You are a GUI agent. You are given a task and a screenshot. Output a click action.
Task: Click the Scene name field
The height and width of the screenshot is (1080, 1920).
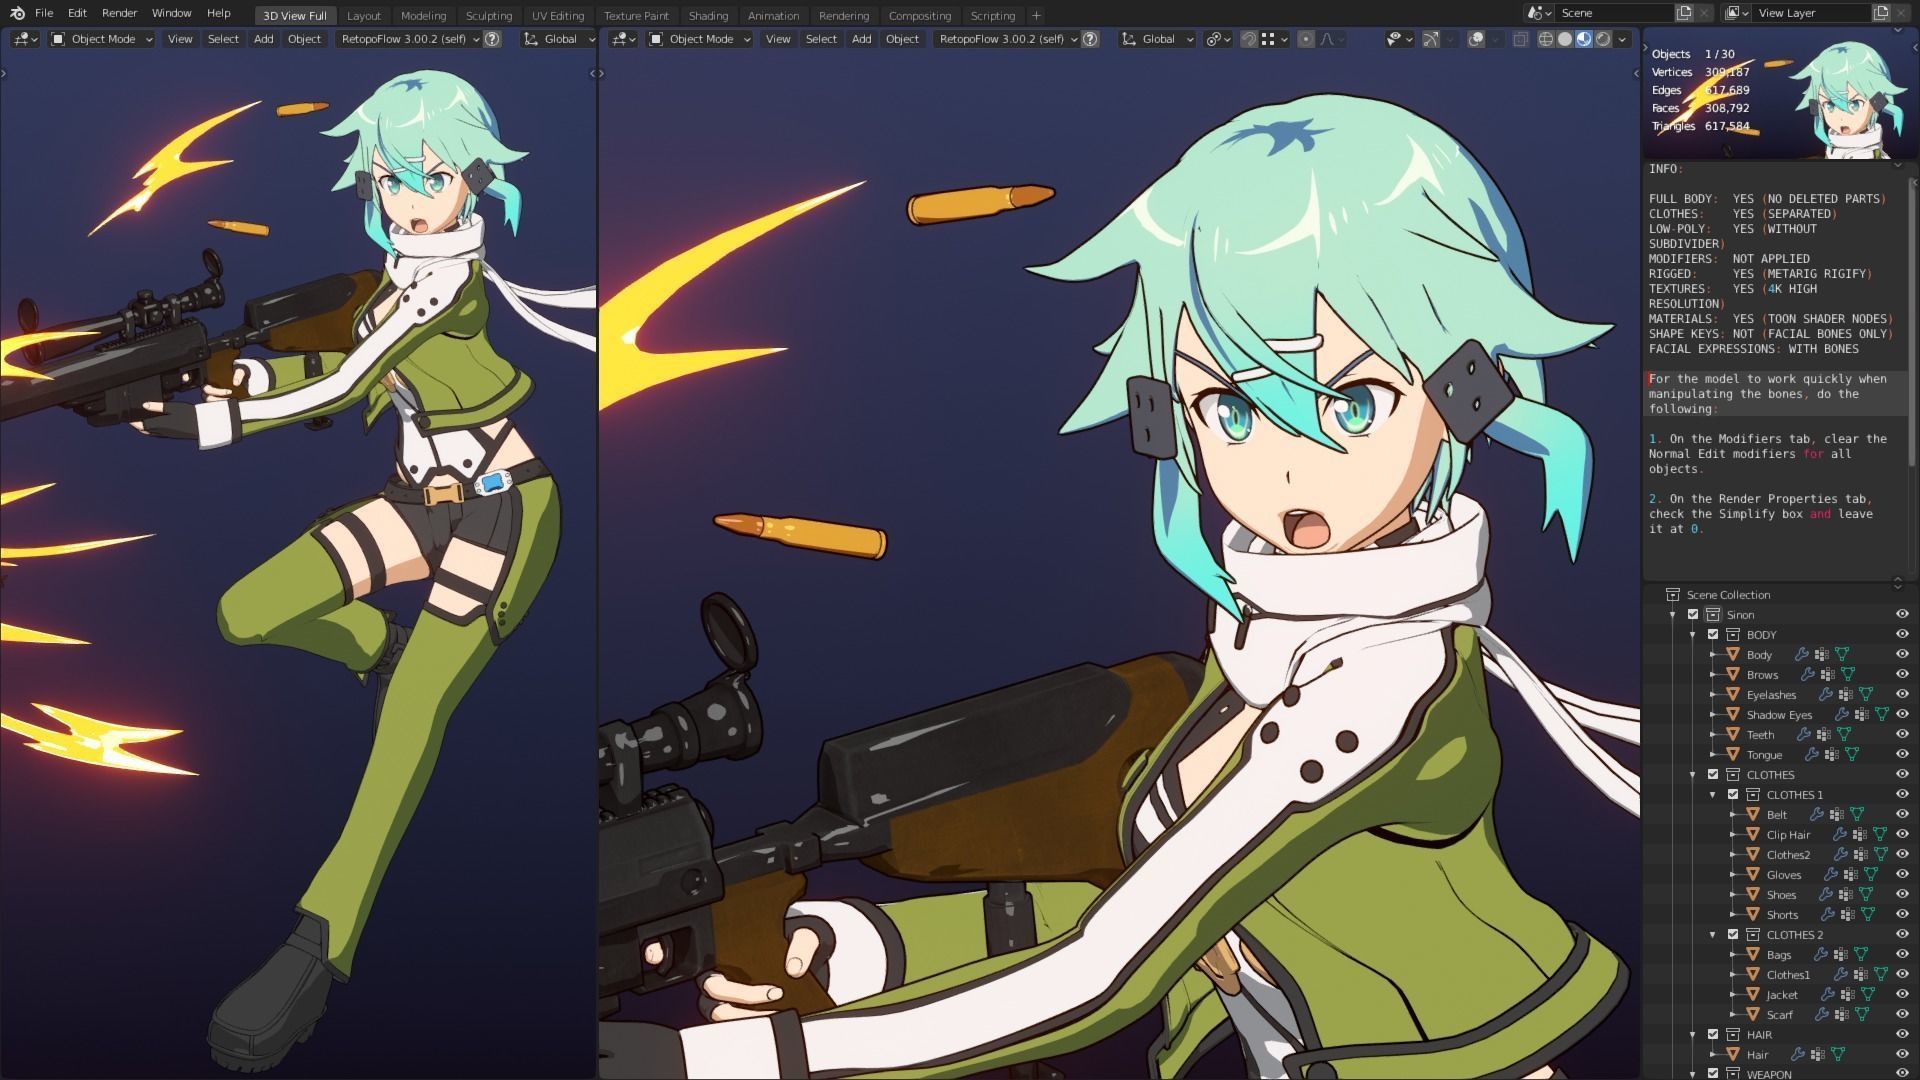click(x=1614, y=13)
